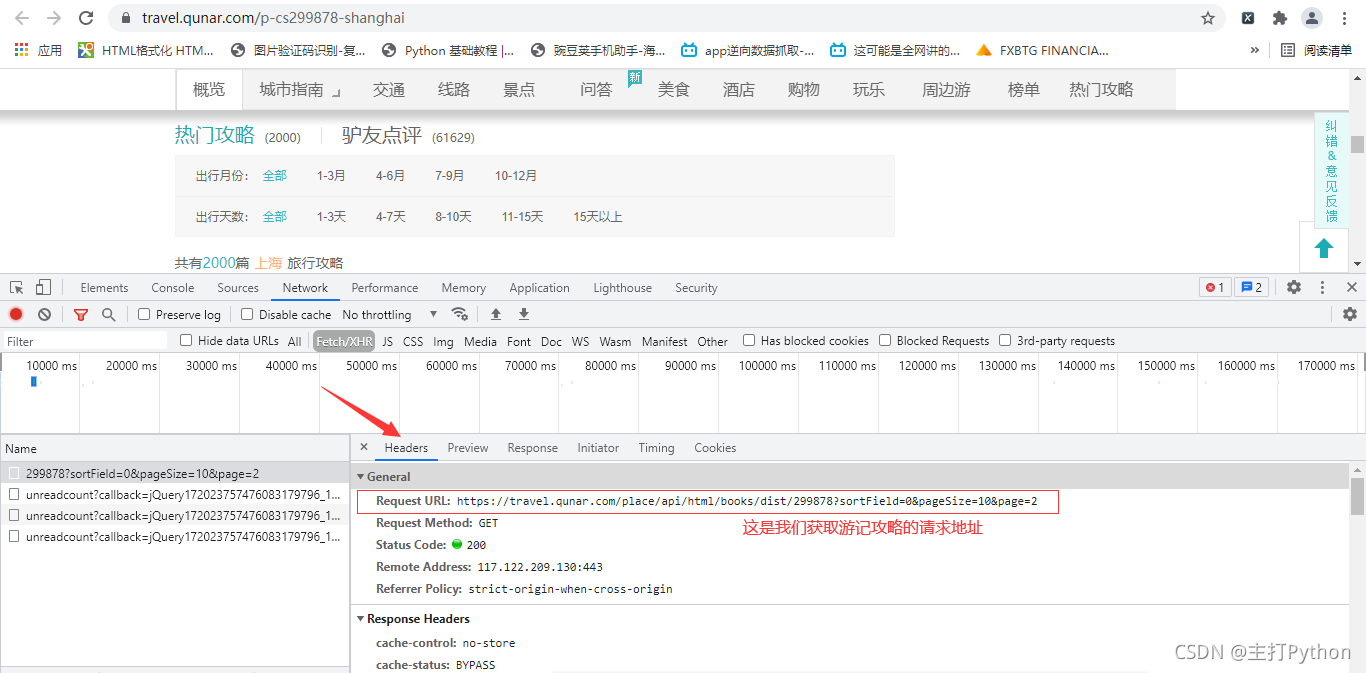This screenshot has width=1366, height=673.
Task: Open DevTools settings gear
Action: [1294, 287]
